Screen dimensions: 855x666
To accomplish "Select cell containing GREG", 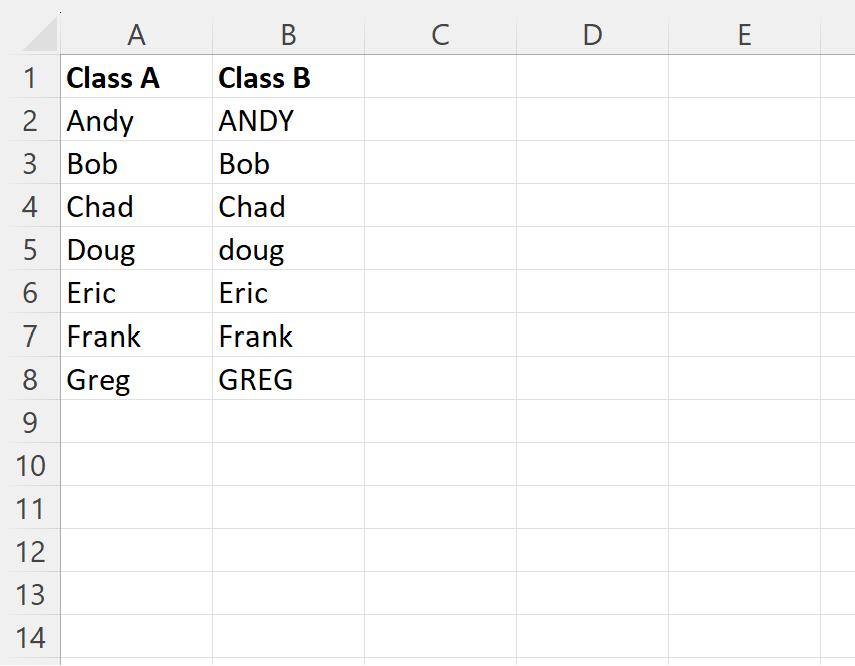I will click(x=288, y=379).
